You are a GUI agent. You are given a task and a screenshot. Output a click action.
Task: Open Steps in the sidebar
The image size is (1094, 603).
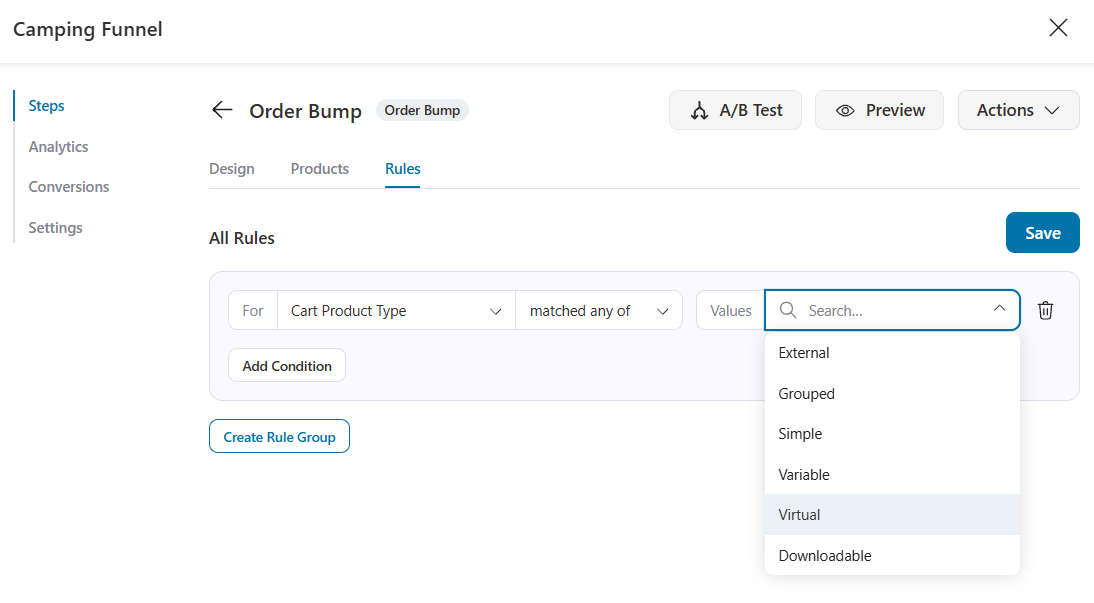click(46, 105)
